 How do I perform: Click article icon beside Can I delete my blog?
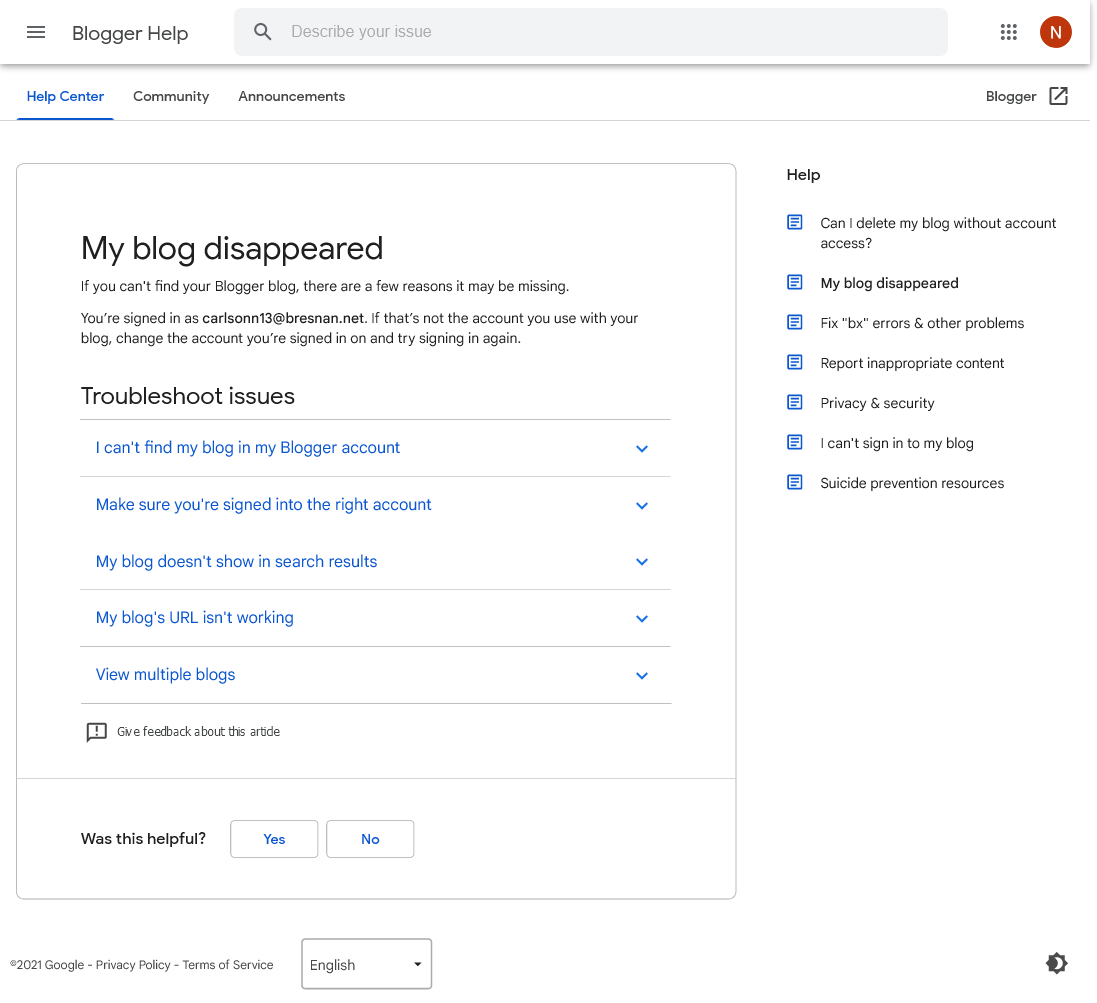[x=795, y=222]
